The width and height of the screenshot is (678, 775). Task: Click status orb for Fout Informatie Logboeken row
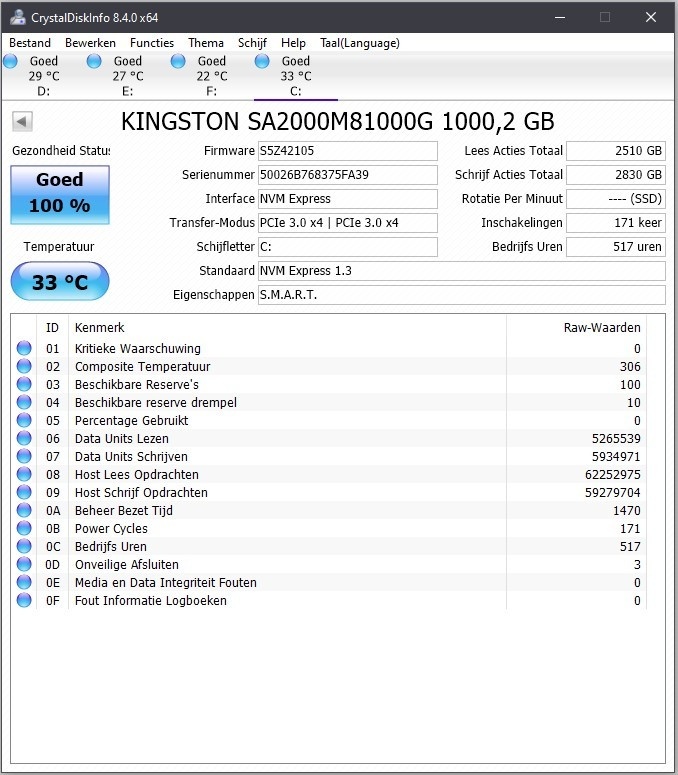tap(24, 600)
